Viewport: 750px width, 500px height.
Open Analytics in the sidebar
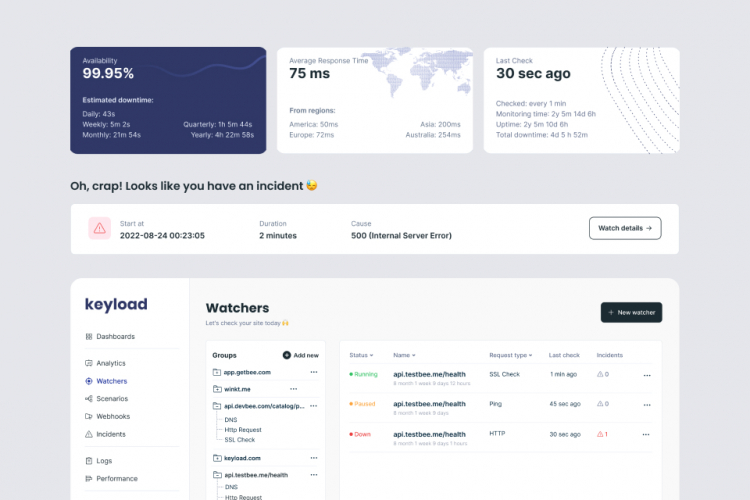tap(105, 363)
